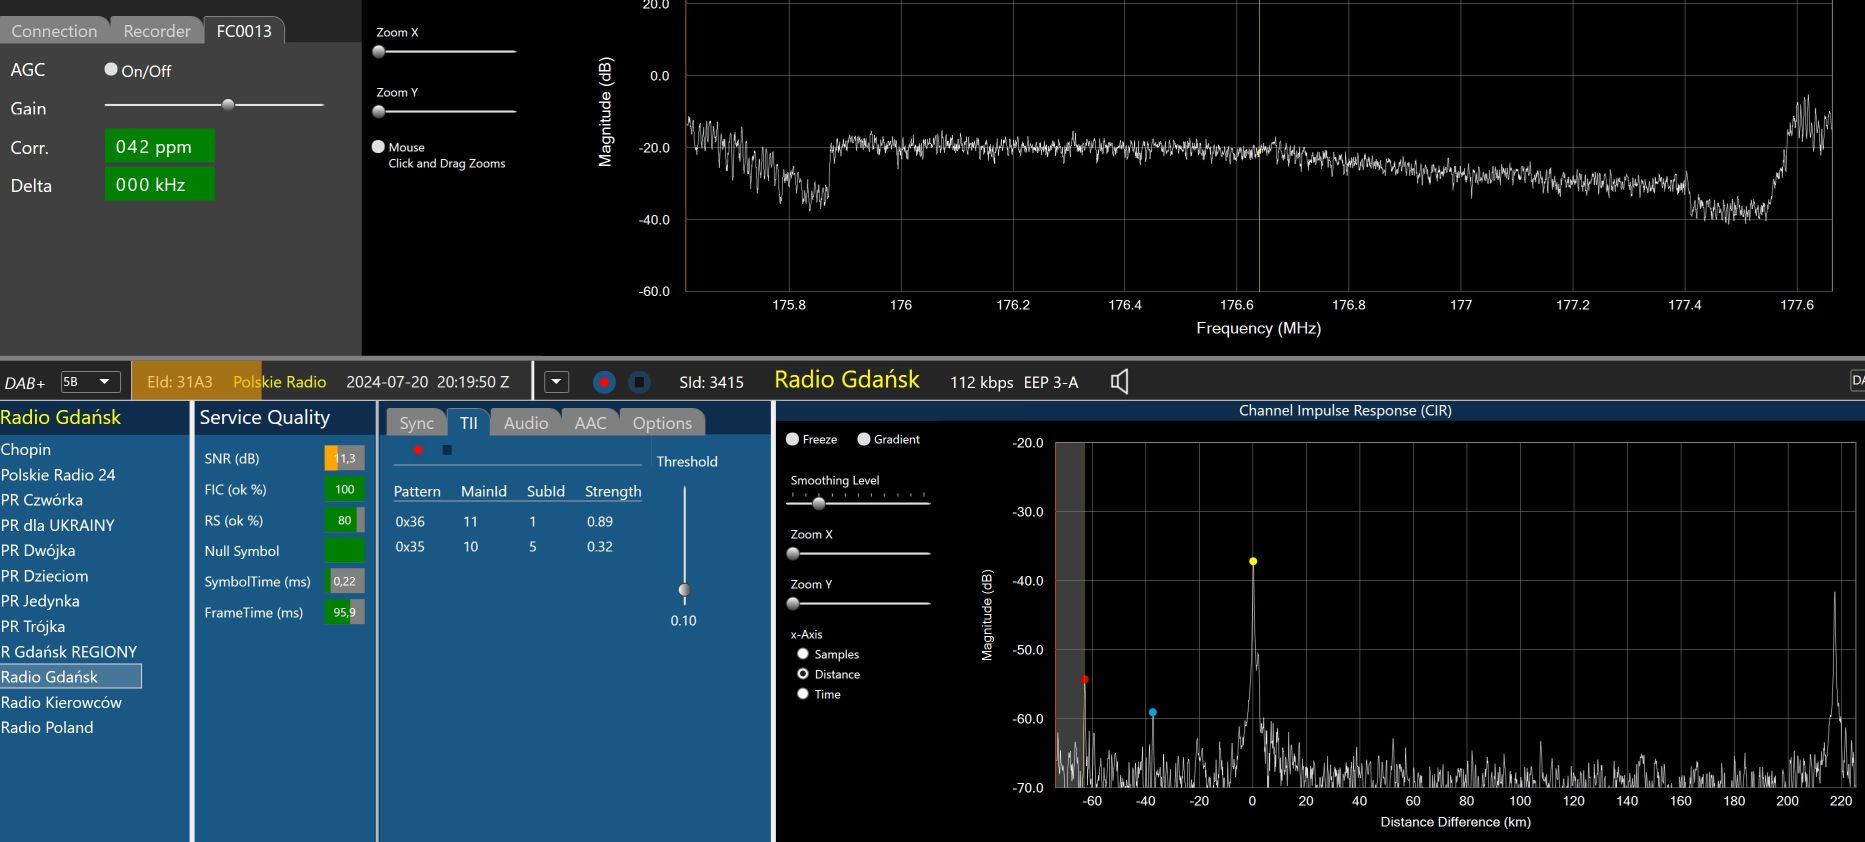
Task: Click the small dark TII stop square
Action: tap(447, 450)
